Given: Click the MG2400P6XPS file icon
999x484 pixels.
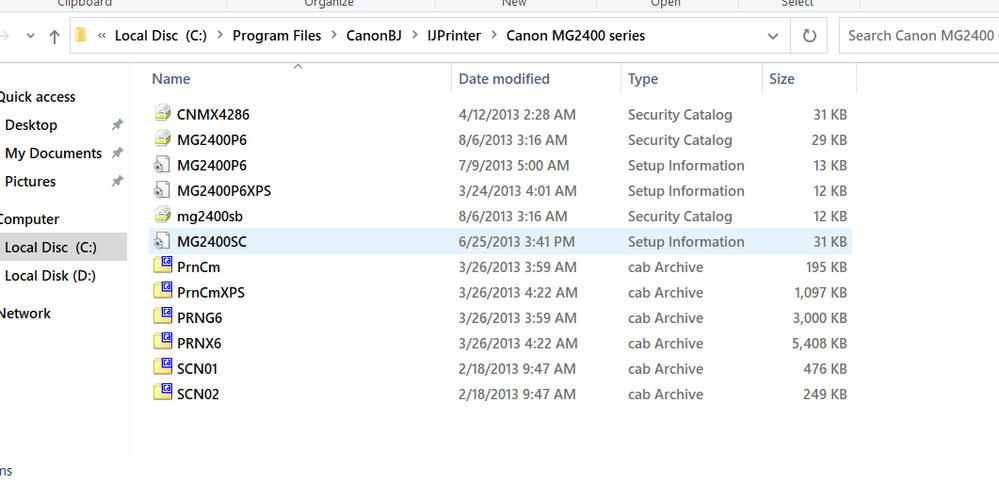Looking at the screenshot, I should 162,190.
